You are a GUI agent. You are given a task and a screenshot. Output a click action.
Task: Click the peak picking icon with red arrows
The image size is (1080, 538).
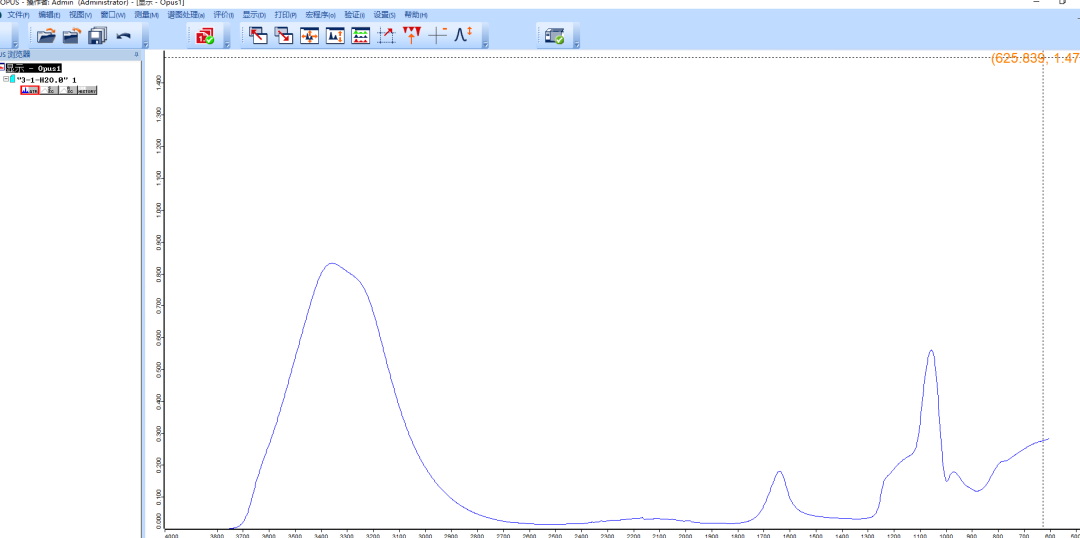(x=412, y=36)
